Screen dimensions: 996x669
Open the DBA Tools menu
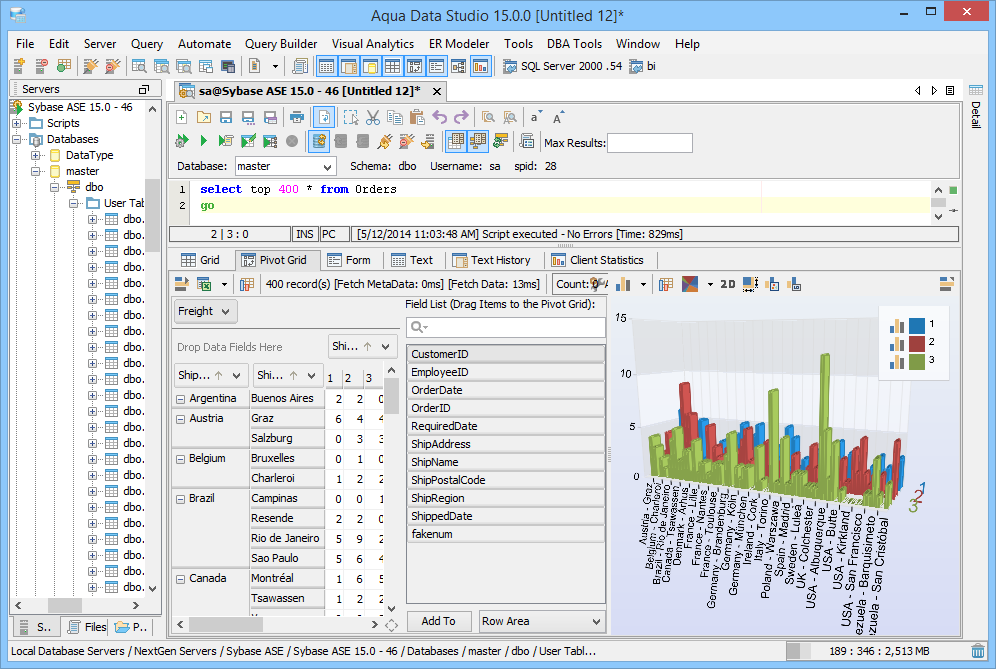click(x=574, y=44)
